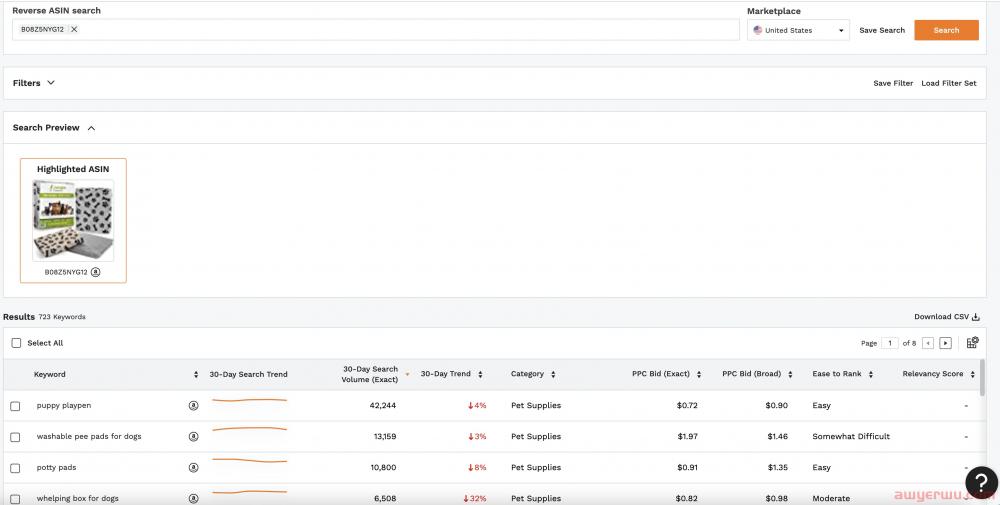1000x505 pixels.
Task: Click Amazon icon beside B08Z5NYG12 under thumbnail
Action: pyautogui.click(x=96, y=272)
